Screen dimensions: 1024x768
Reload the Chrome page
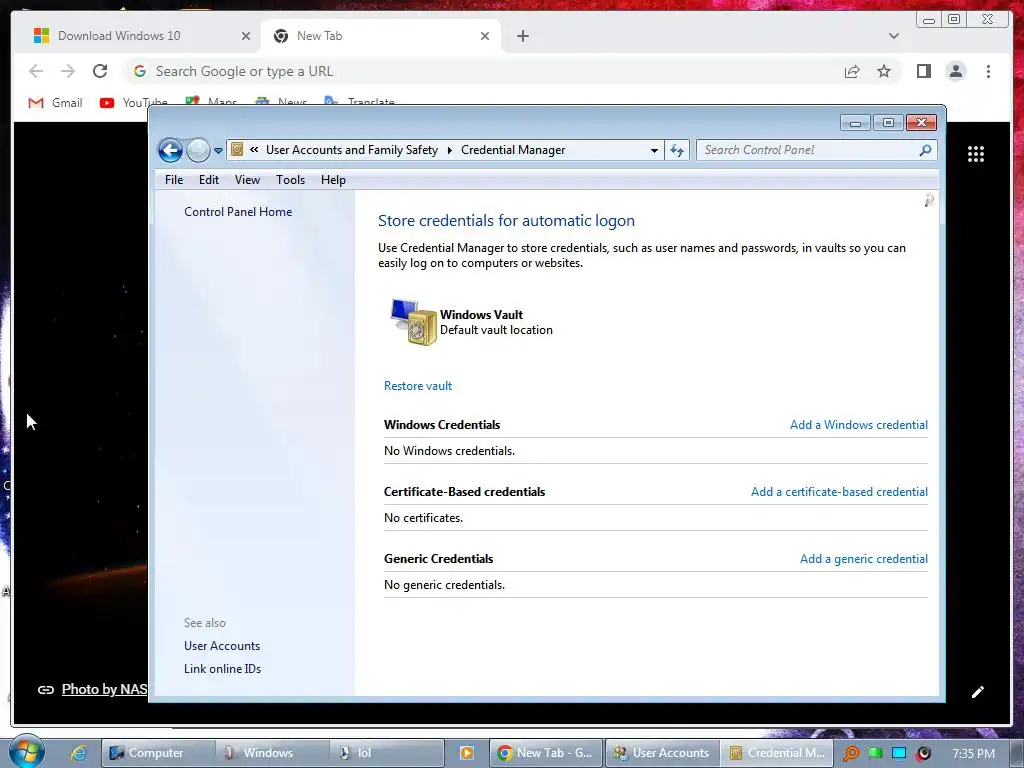(x=100, y=71)
